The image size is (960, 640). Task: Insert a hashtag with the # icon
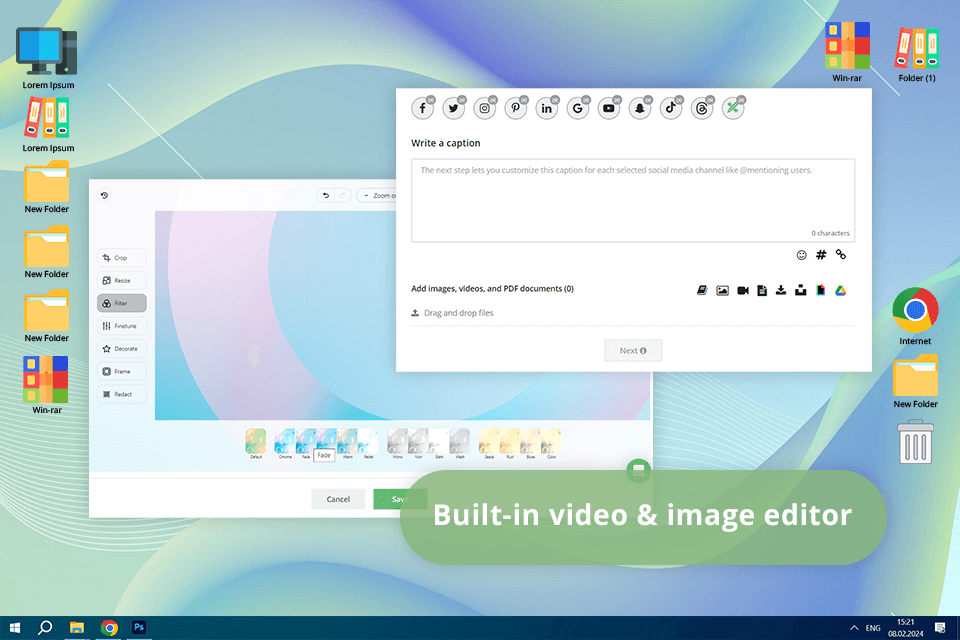tap(821, 255)
